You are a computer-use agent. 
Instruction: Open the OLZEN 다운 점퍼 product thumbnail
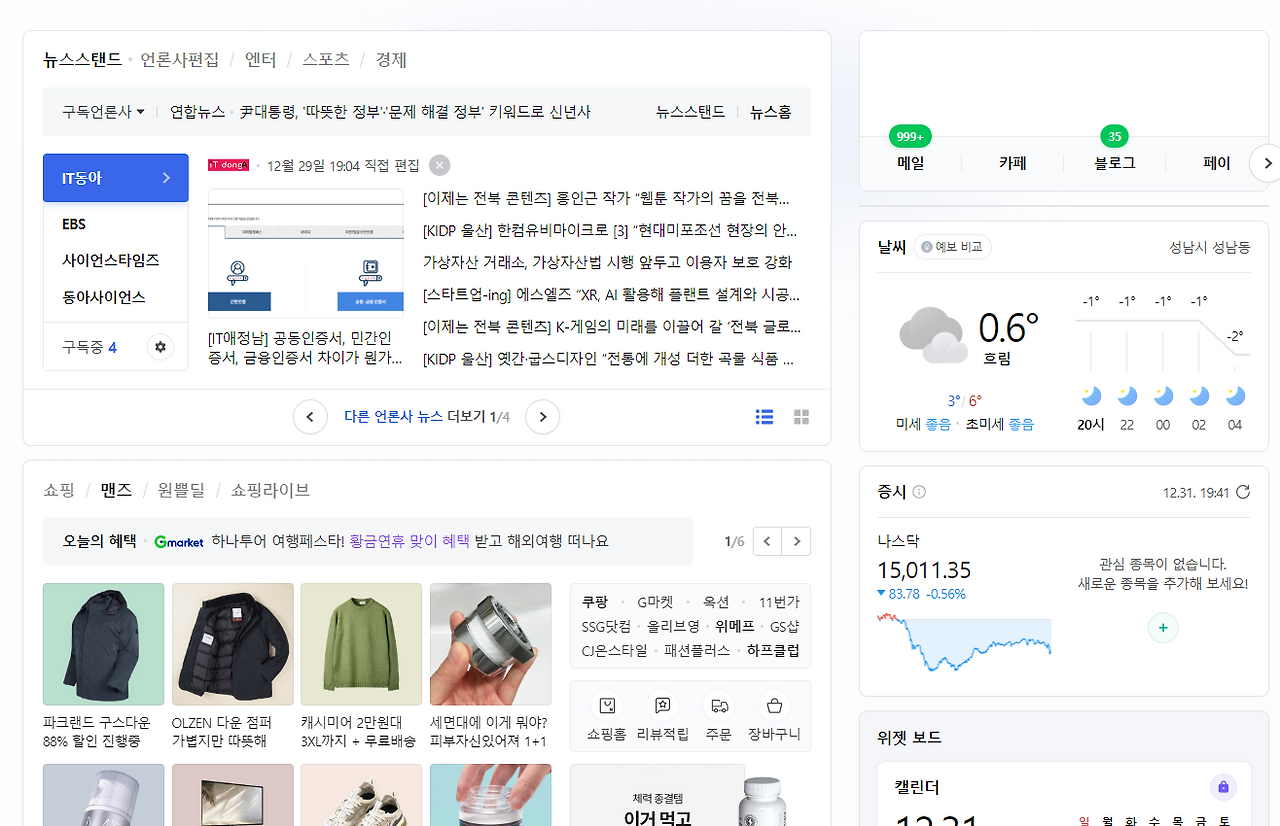233,644
